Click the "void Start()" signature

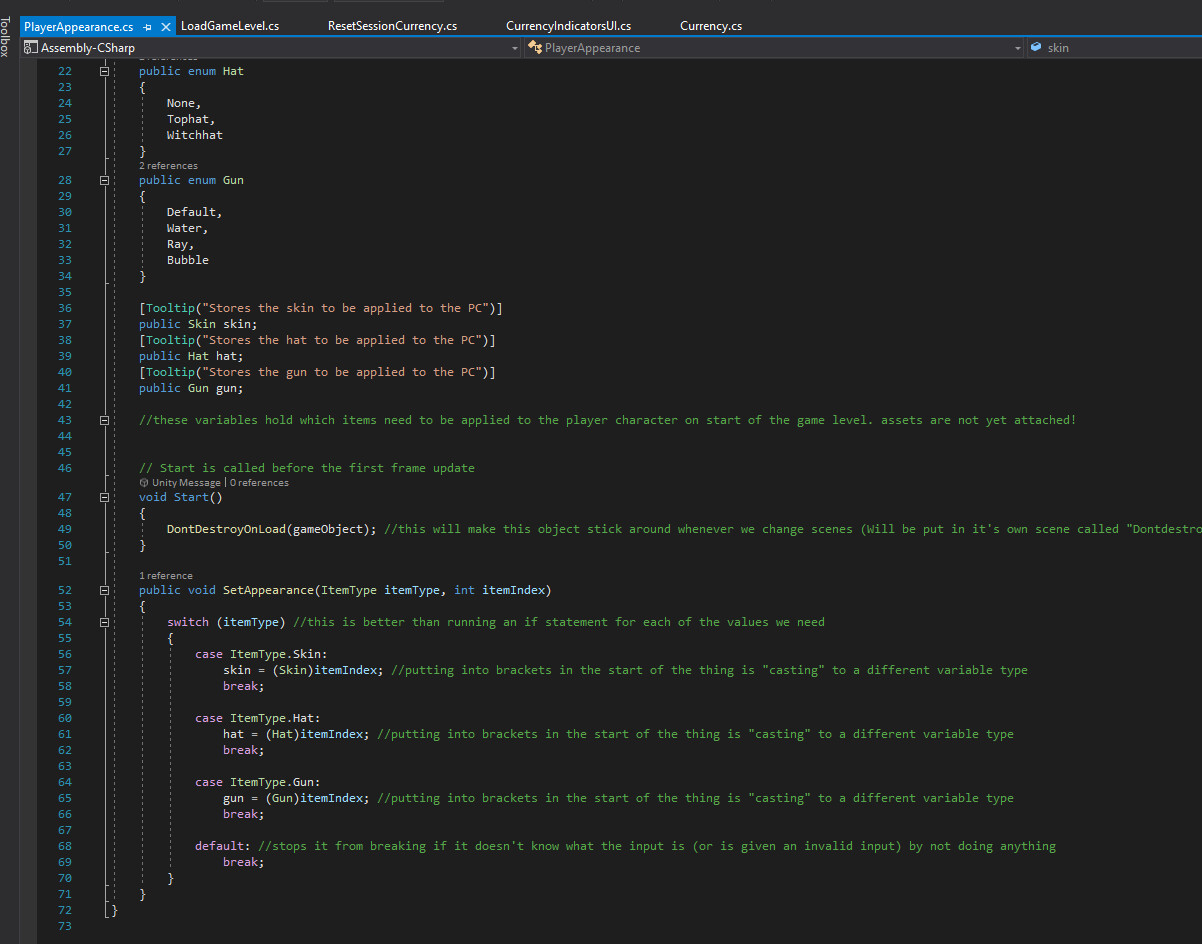(181, 497)
